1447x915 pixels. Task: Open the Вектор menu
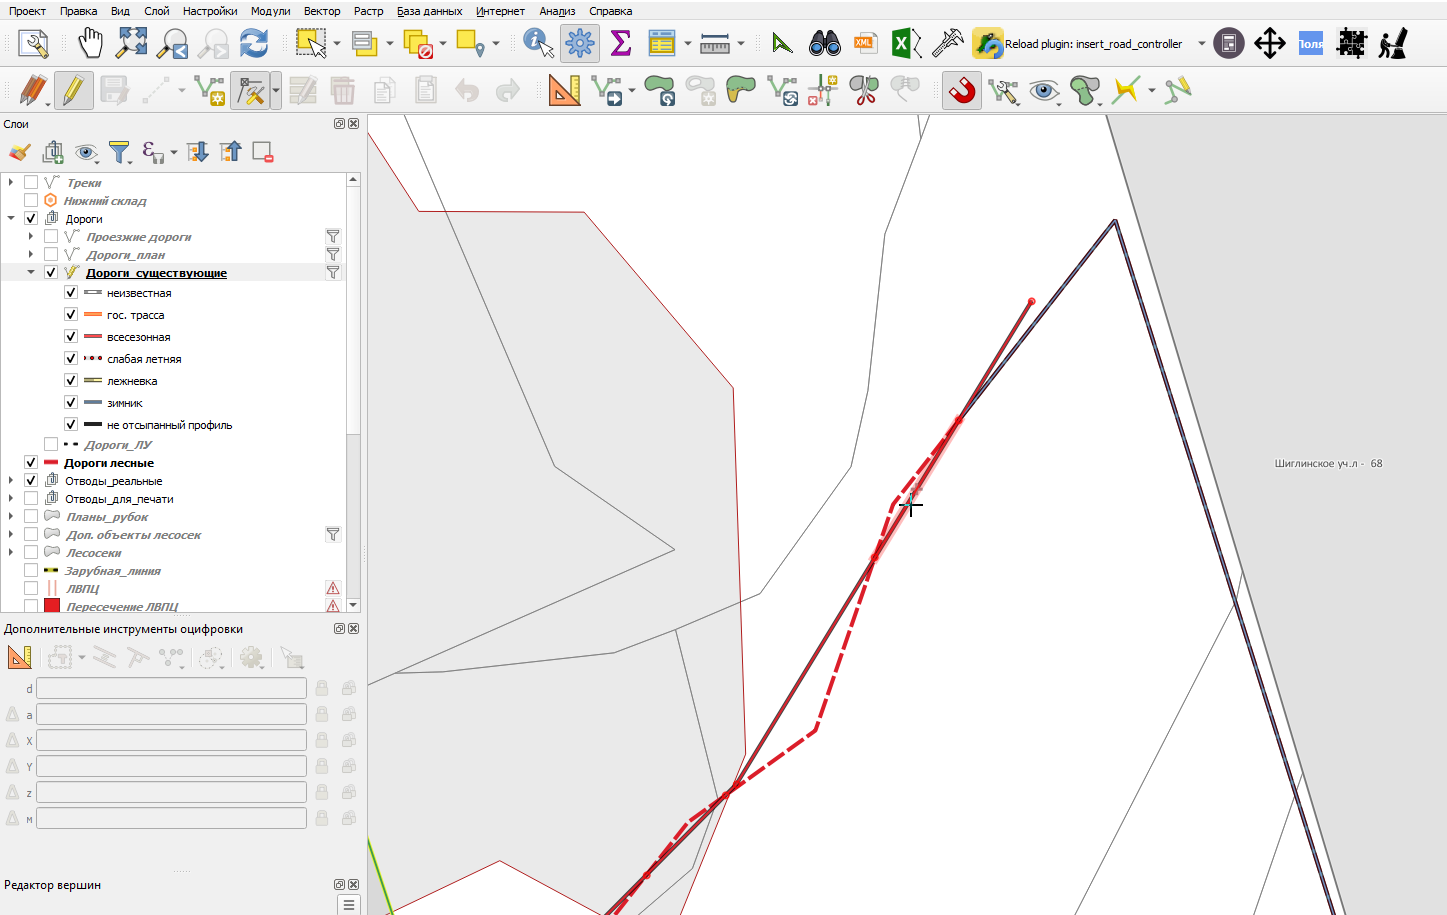point(322,11)
